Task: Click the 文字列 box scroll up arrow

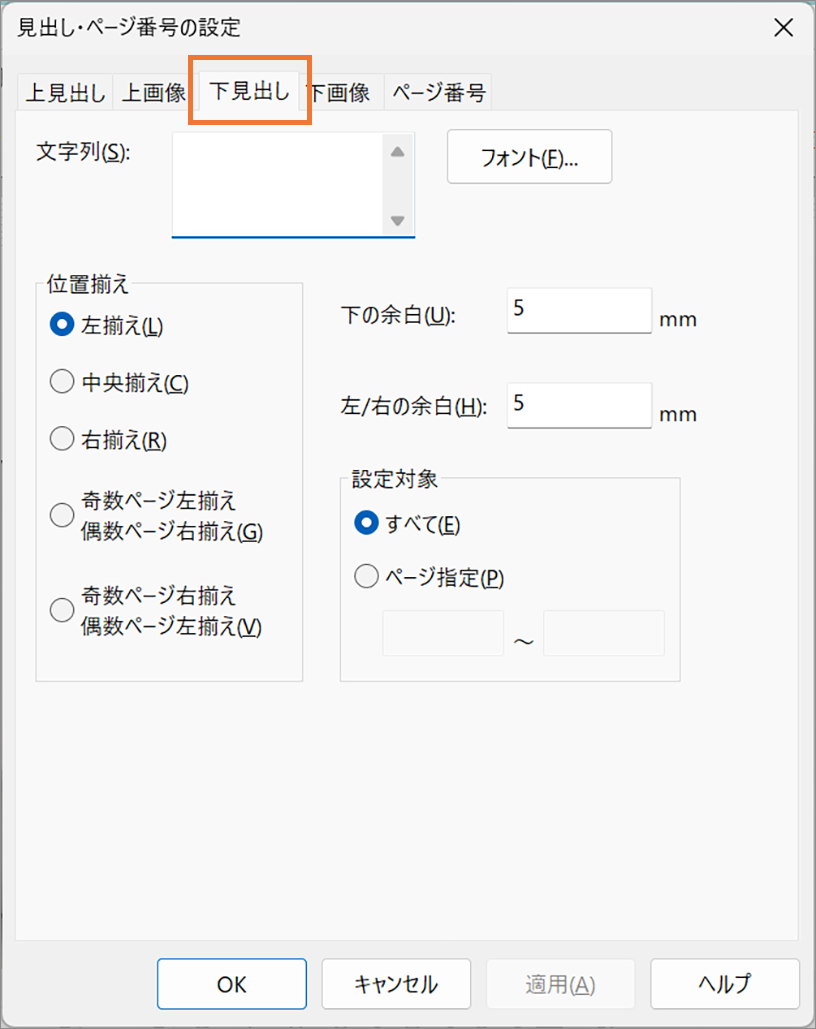Action: click(397, 152)
